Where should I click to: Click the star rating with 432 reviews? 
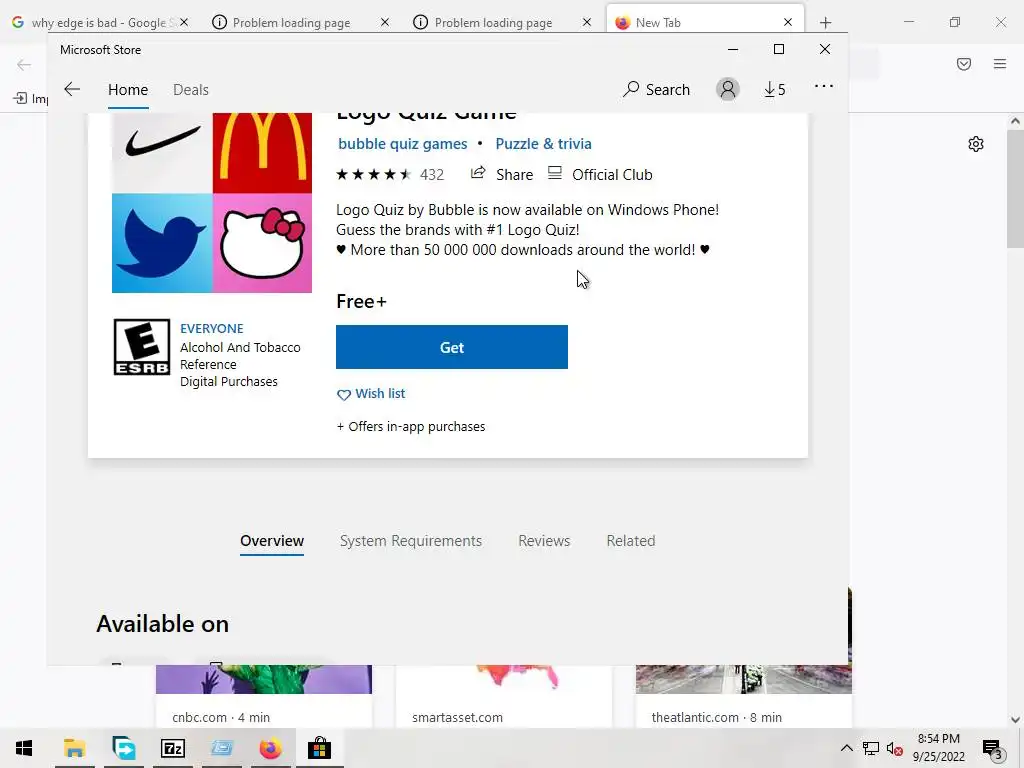390,174
